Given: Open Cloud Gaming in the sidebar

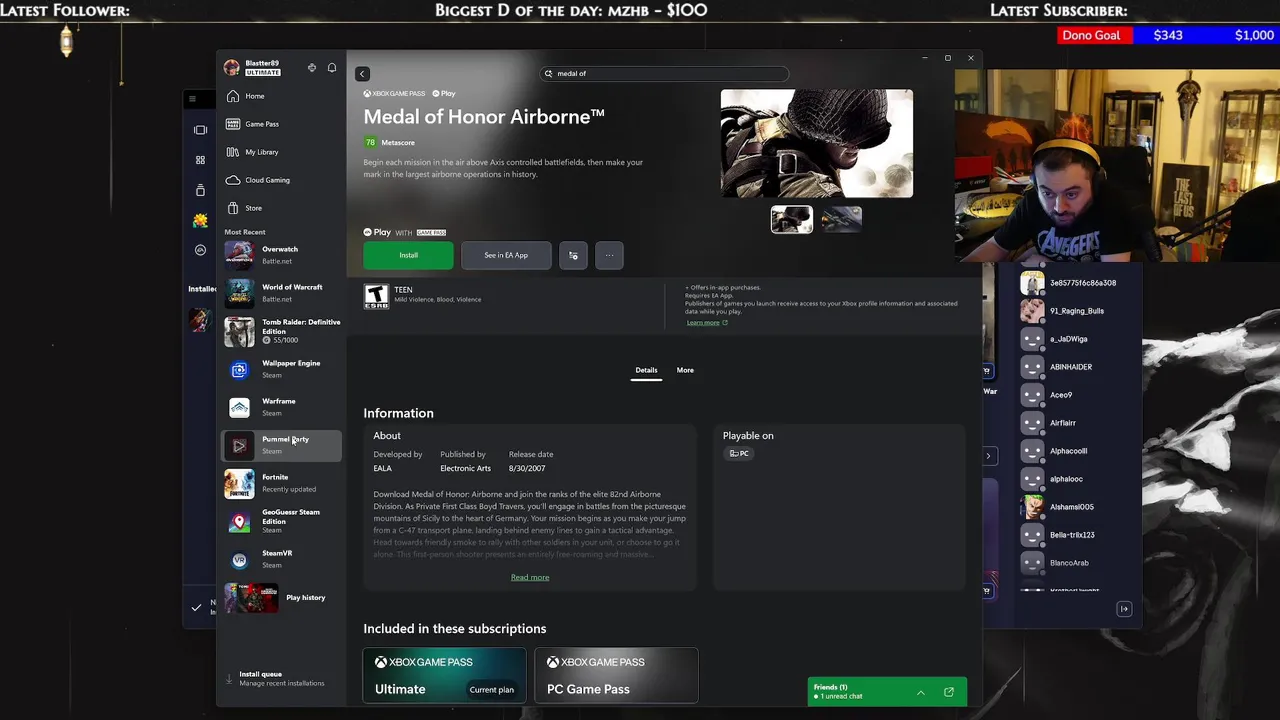Looking at the screenshot, I should (x=281, y=180).
